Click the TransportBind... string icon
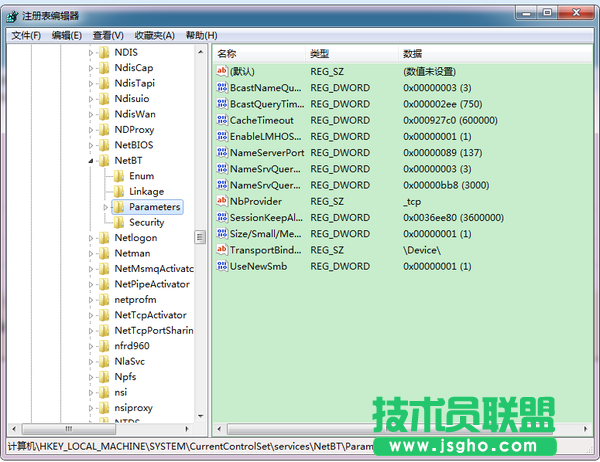 click(x=222, y=250)
